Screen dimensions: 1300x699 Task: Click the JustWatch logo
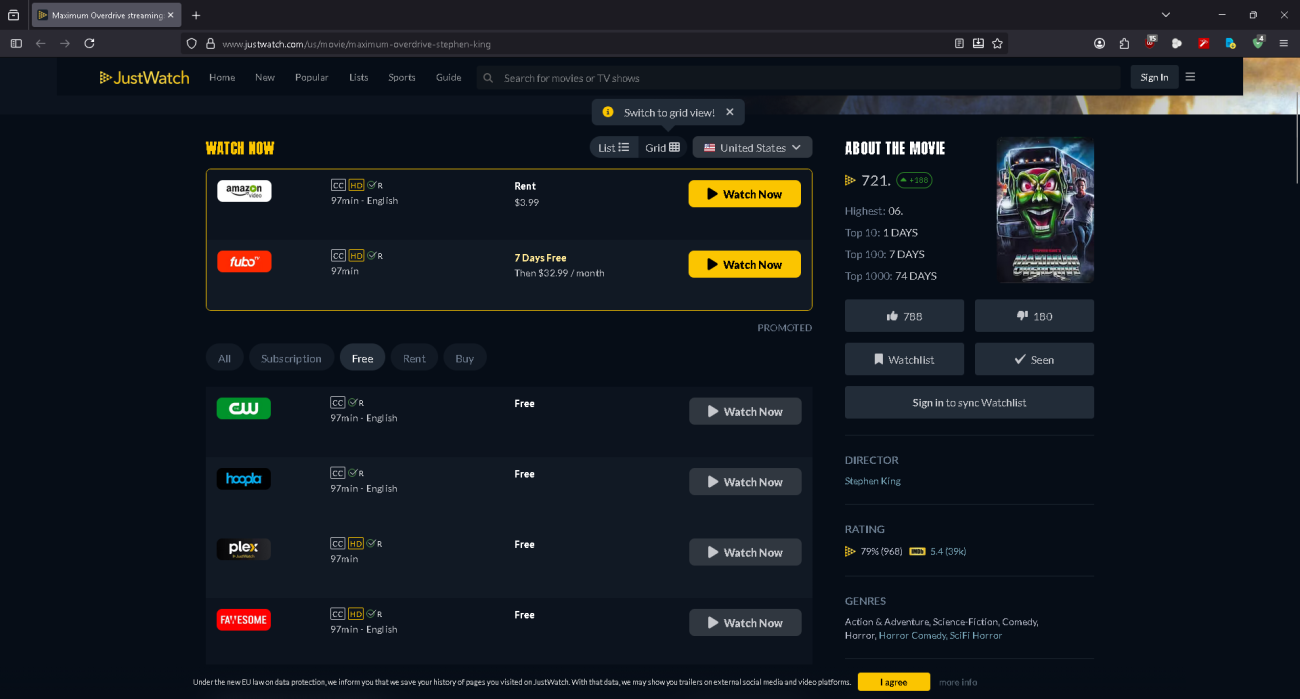pos(144,78)
